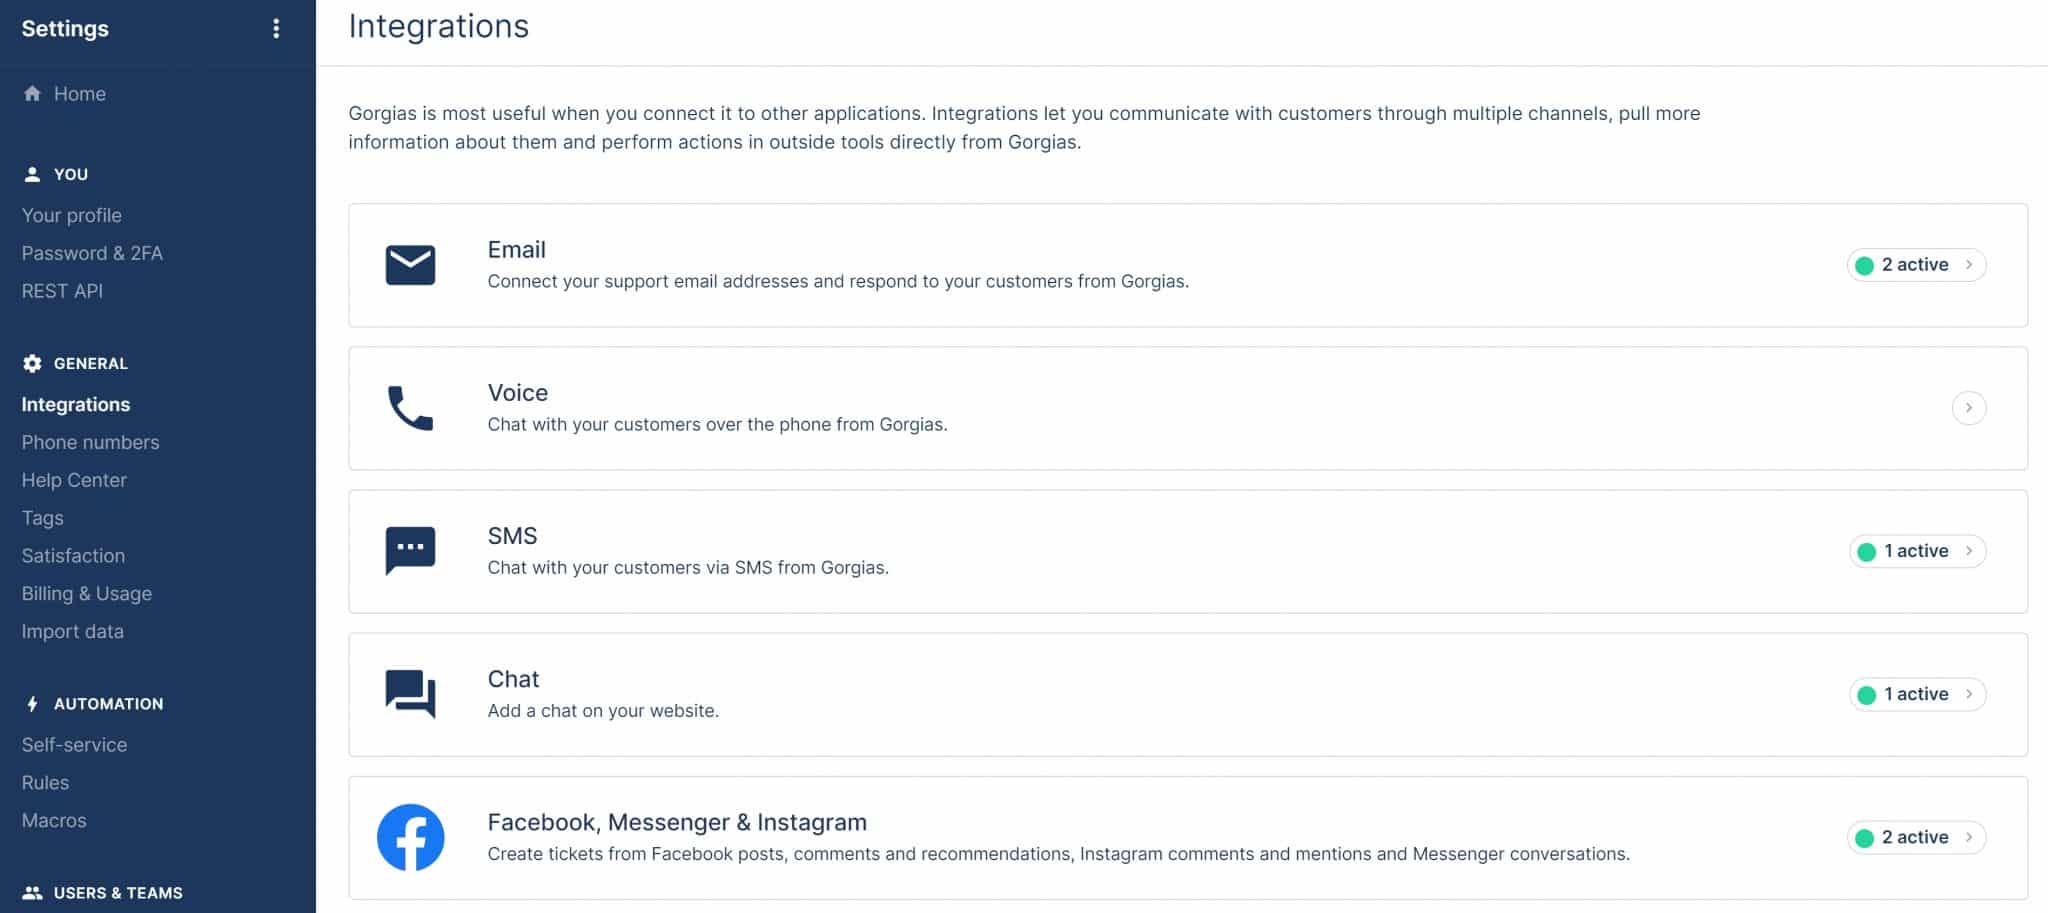Open Self-service settings
The height and width of the screenshot is (913, 2048).
coord(74,745)
